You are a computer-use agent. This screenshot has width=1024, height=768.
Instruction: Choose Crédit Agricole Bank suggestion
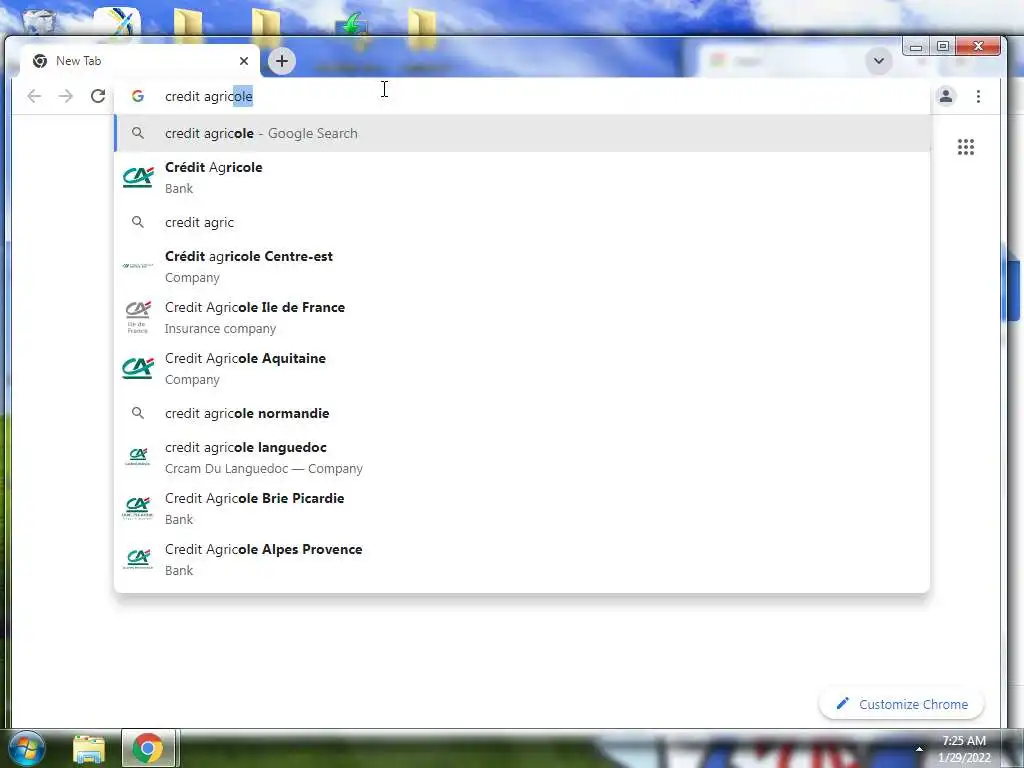point(522,178)
